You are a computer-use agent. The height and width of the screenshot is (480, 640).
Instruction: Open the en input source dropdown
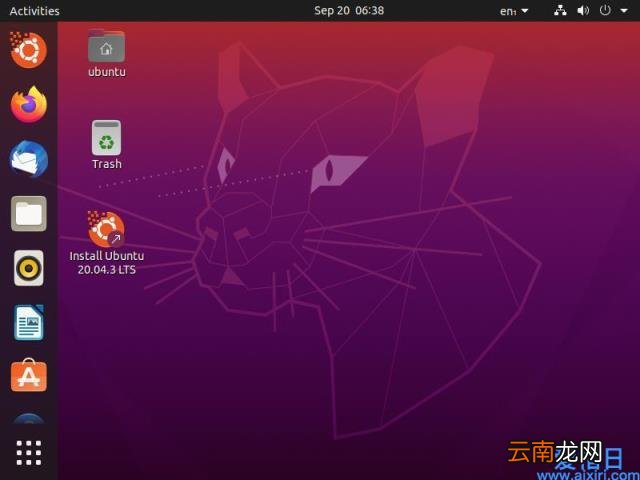(514, 11)
